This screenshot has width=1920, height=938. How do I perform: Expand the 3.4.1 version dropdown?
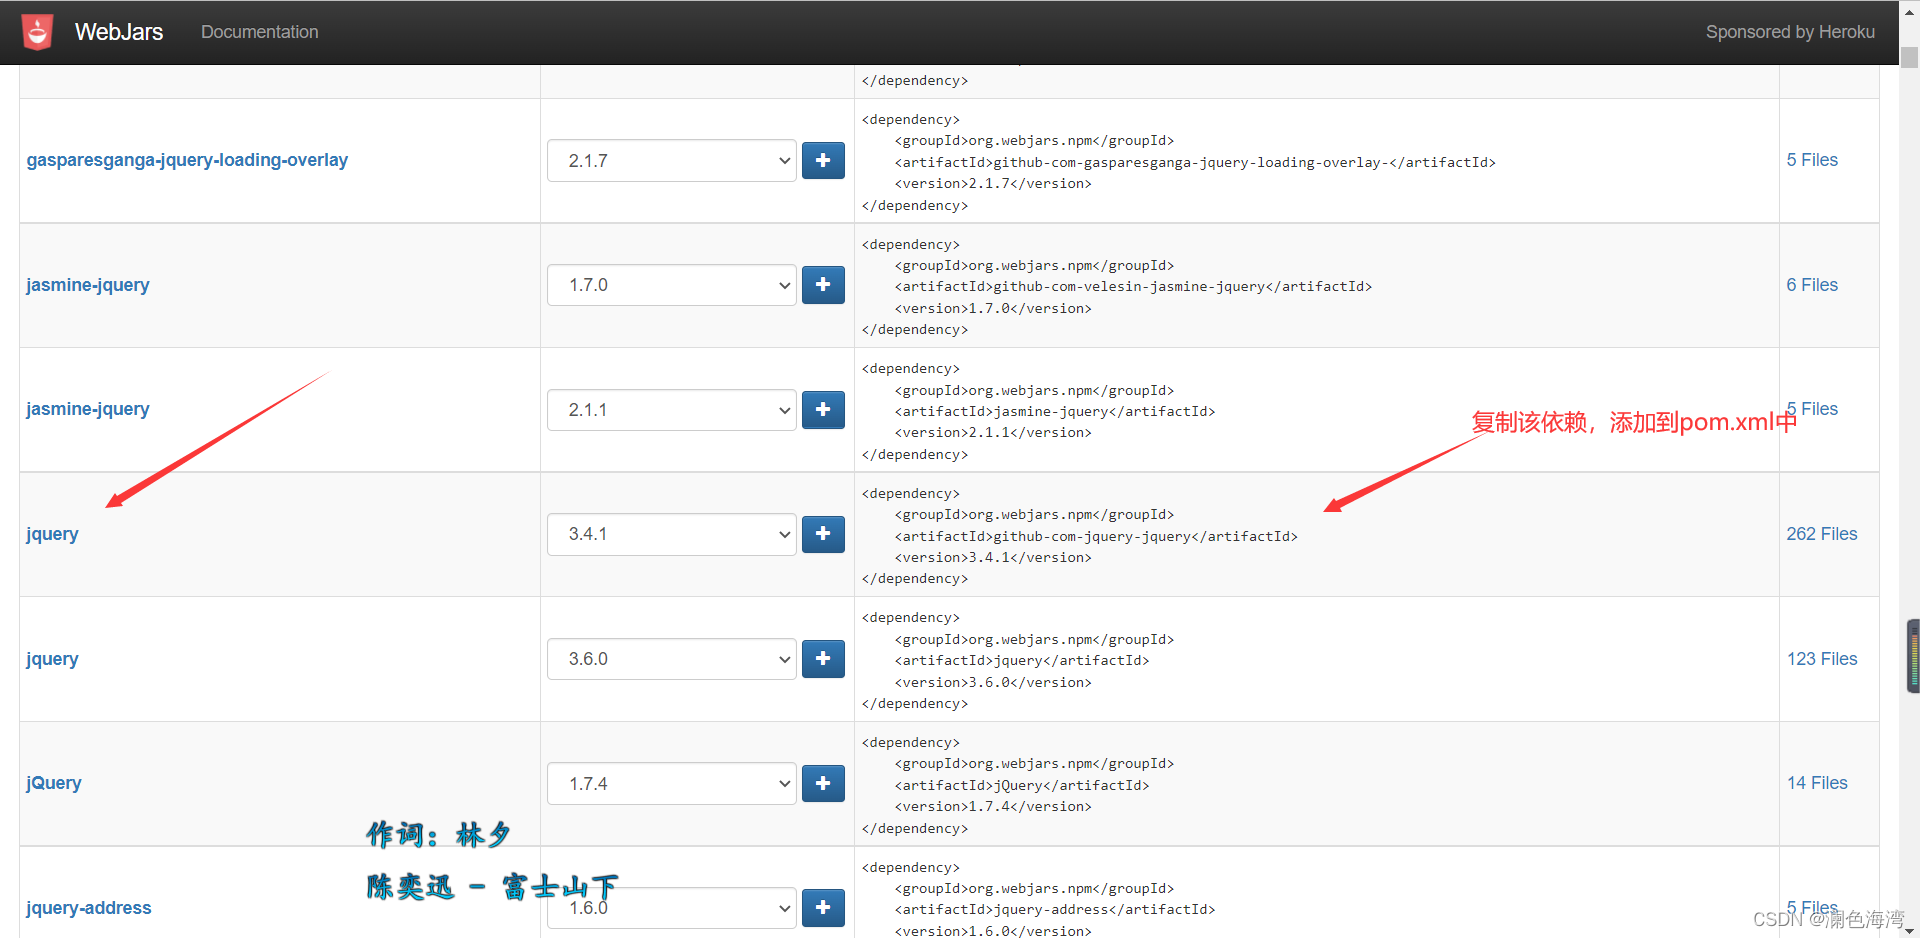tap(672, 534)
